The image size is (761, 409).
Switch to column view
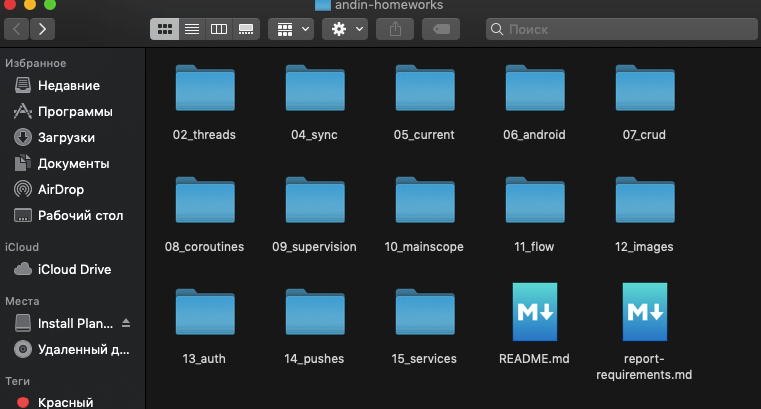[219, 30]
